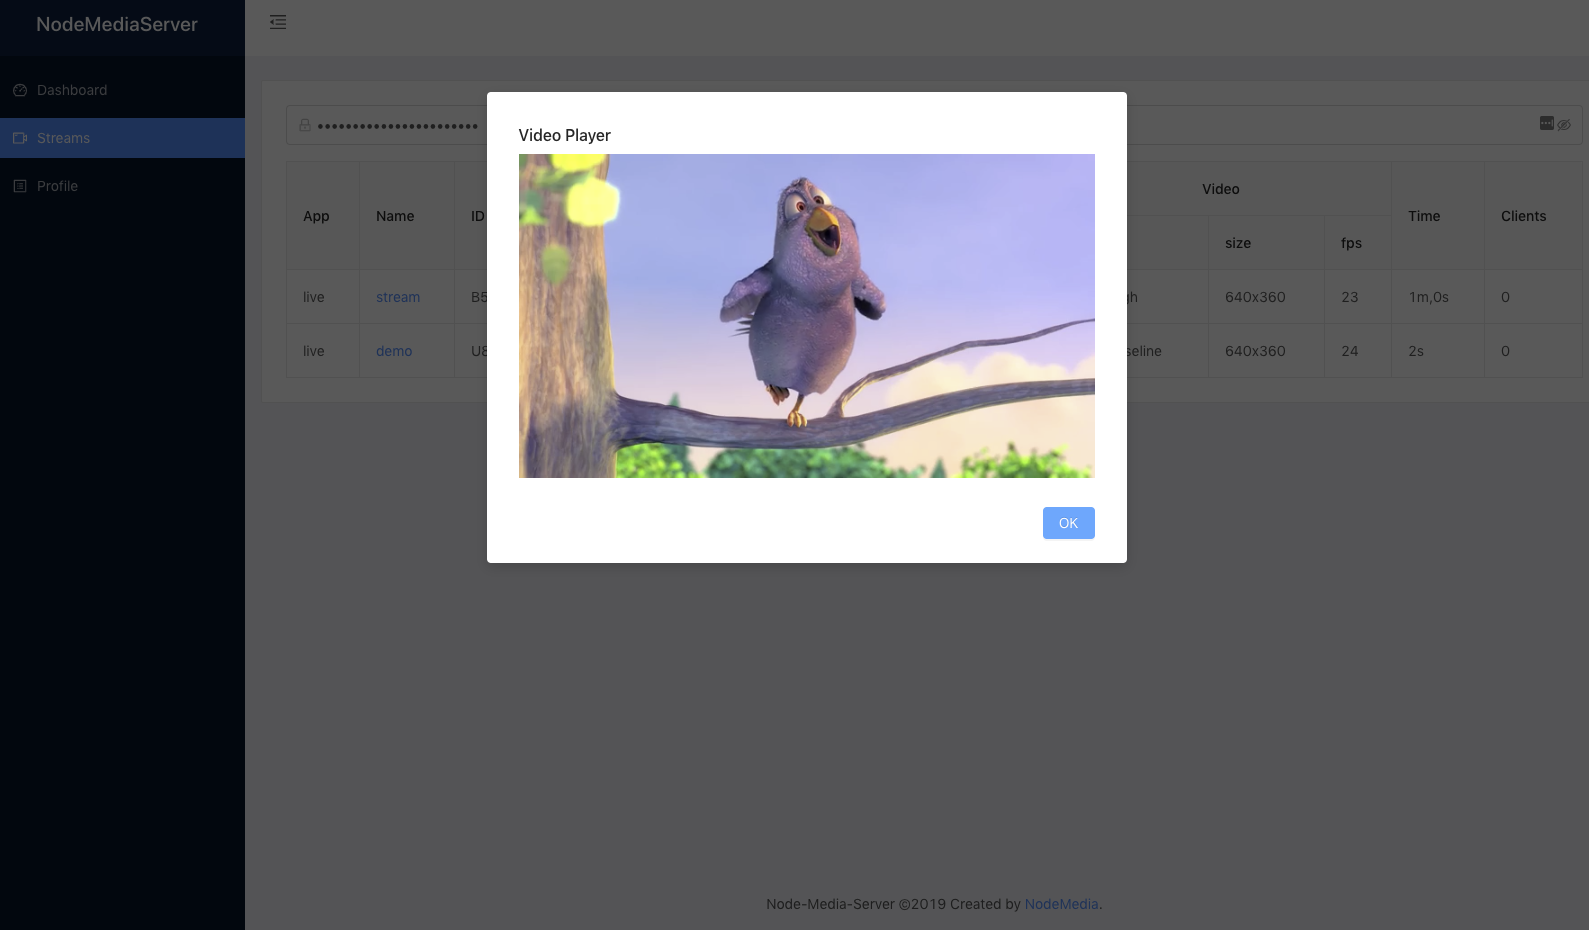This screenshot has height=930, width=1589.
Task: Click the Big Buck Bunny video preview
Action: pos(806,316)
